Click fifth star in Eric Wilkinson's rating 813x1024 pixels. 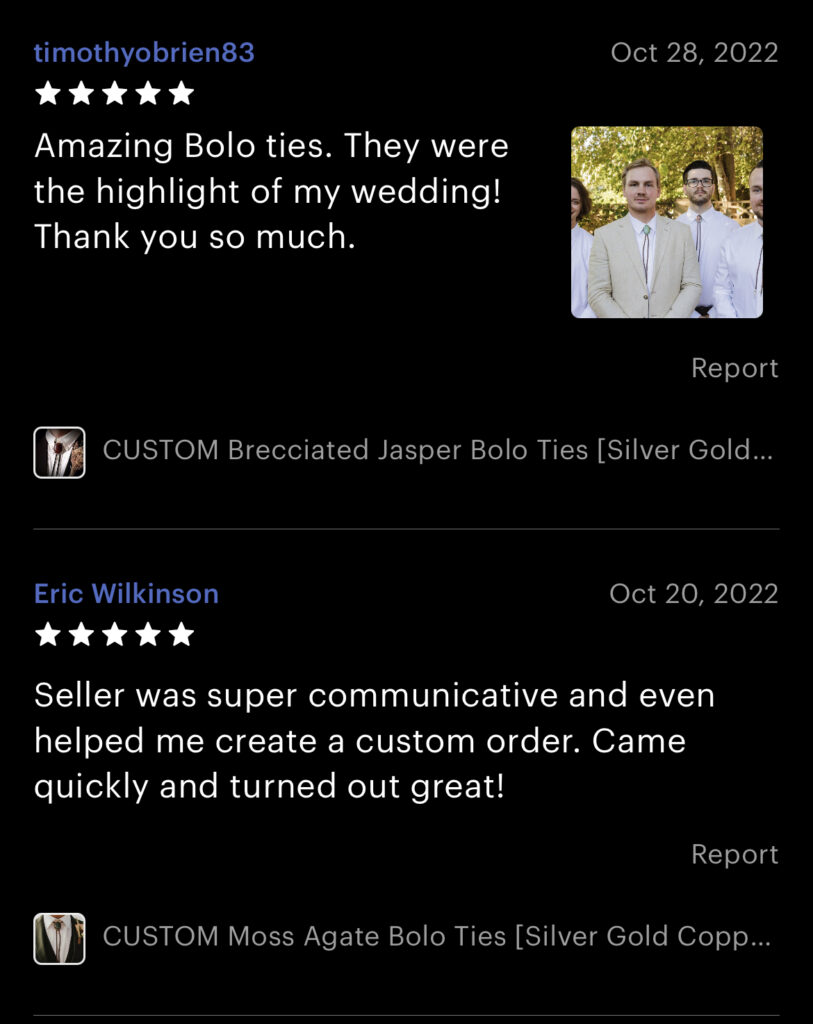click(181, 634)
